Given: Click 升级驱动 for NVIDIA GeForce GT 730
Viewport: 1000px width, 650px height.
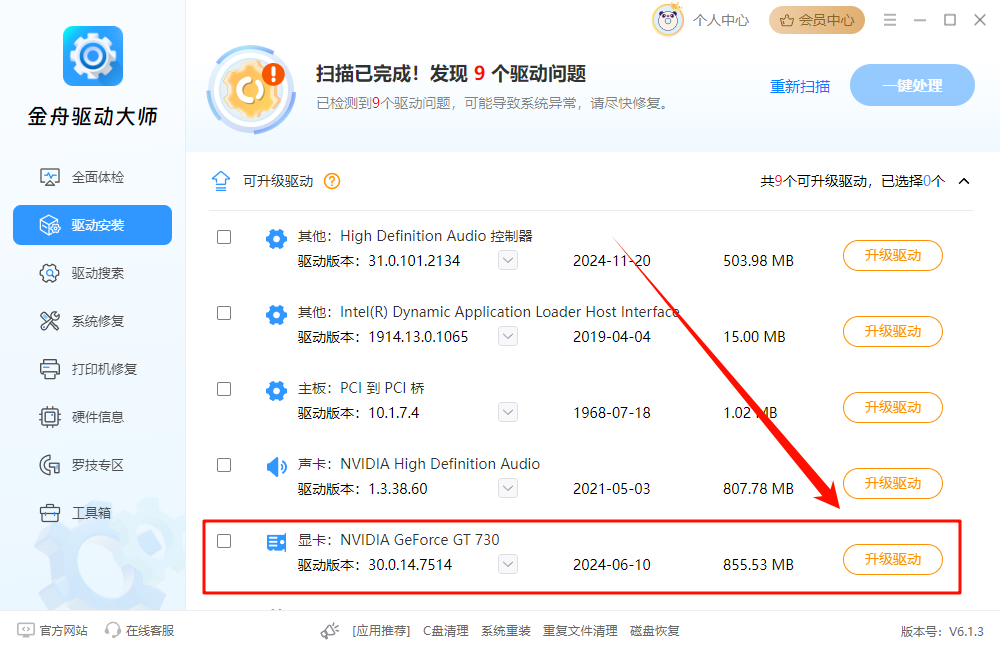Looking at the screenshot, I should click(x=892, y=559).
